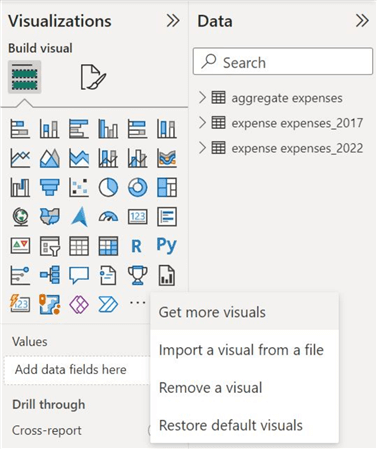
Task: Select the Funnel visual
Action: tap(49, 187)
